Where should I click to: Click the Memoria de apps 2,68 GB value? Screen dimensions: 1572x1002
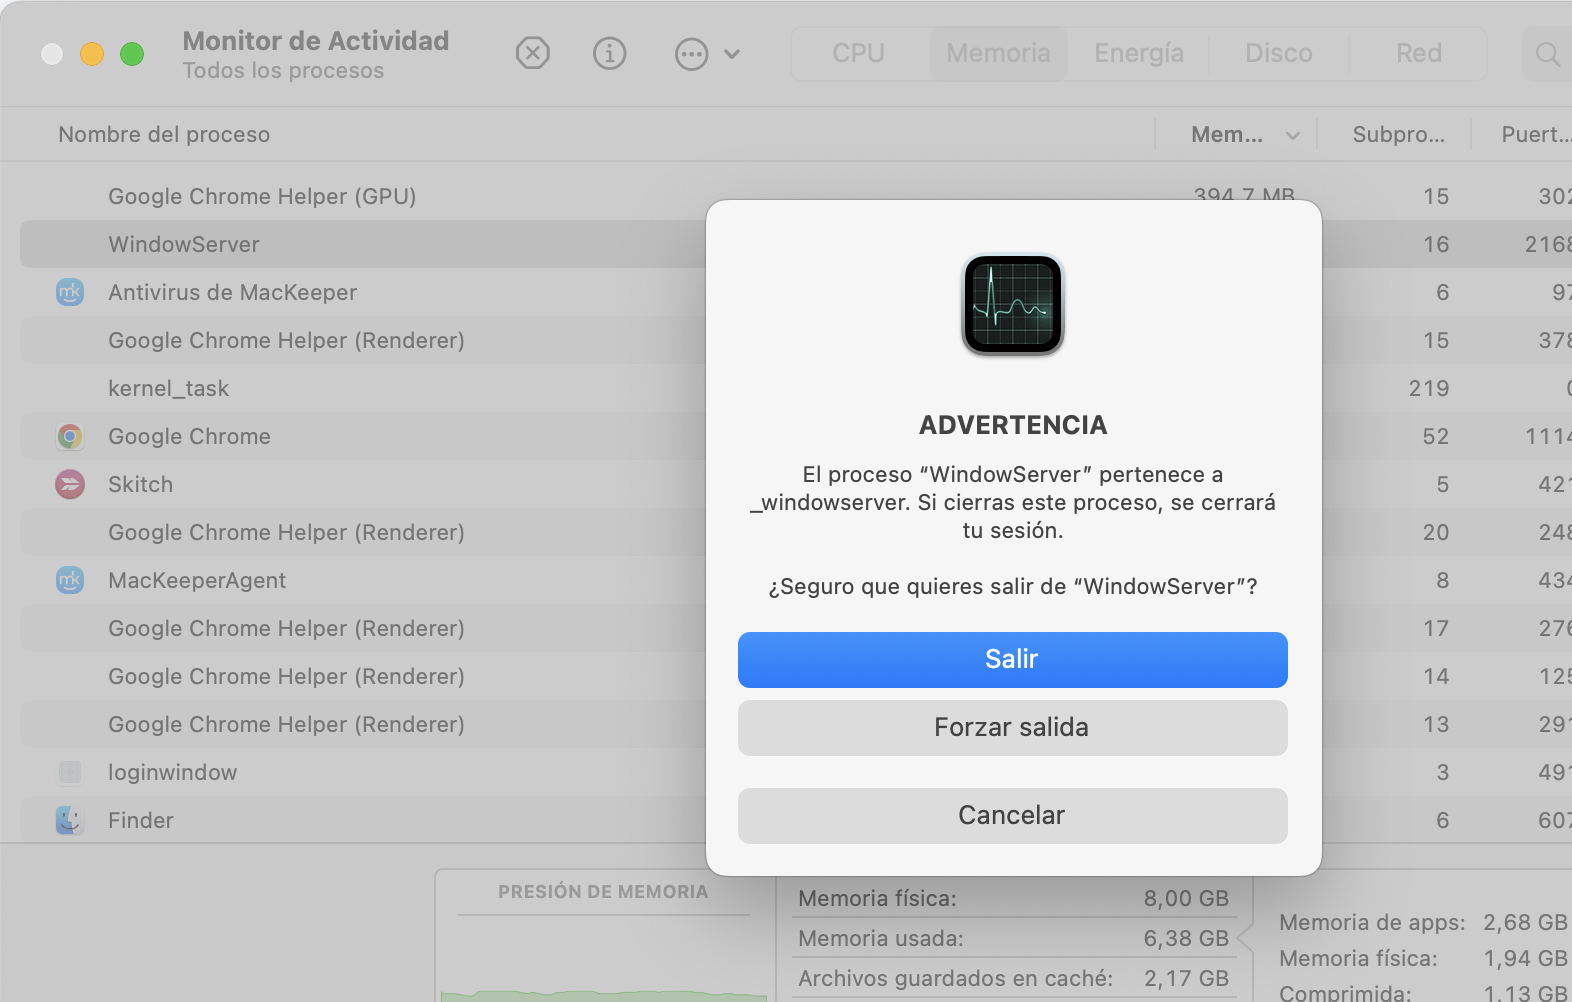tap(1525, 922)
